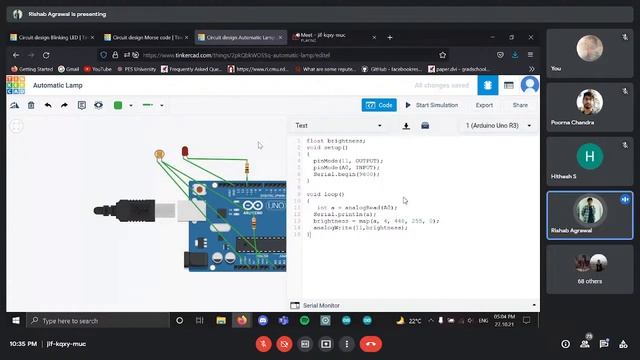
Task: Go back in Firefox
Action: click(x=16, y=55)
